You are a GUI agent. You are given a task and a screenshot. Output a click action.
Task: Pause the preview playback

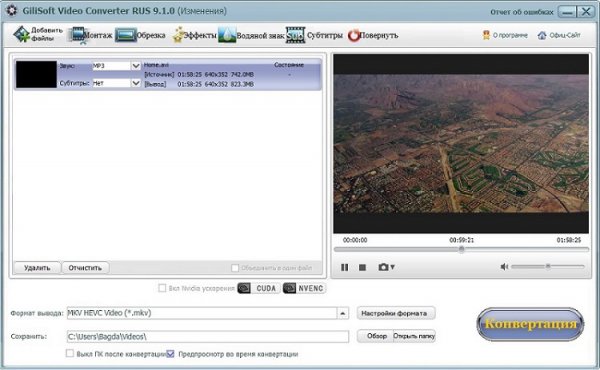[344, 267]
